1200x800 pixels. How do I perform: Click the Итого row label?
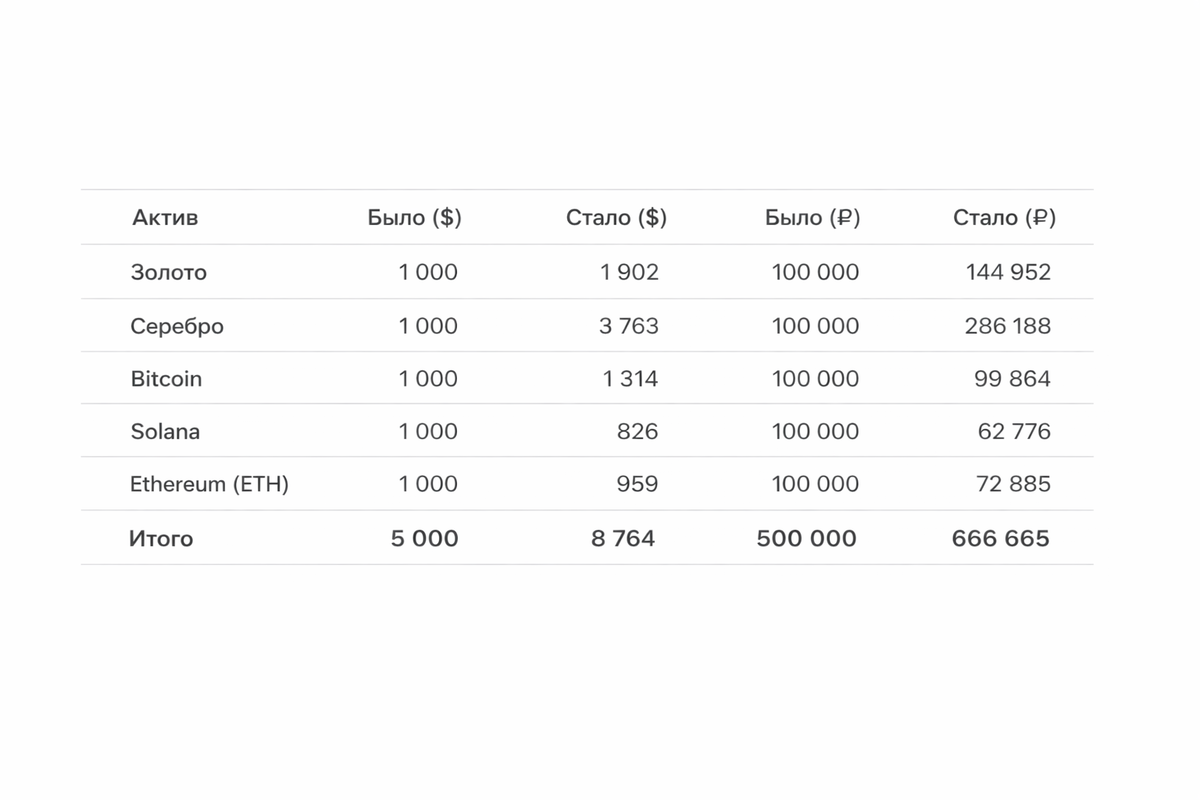coord(161,539)
